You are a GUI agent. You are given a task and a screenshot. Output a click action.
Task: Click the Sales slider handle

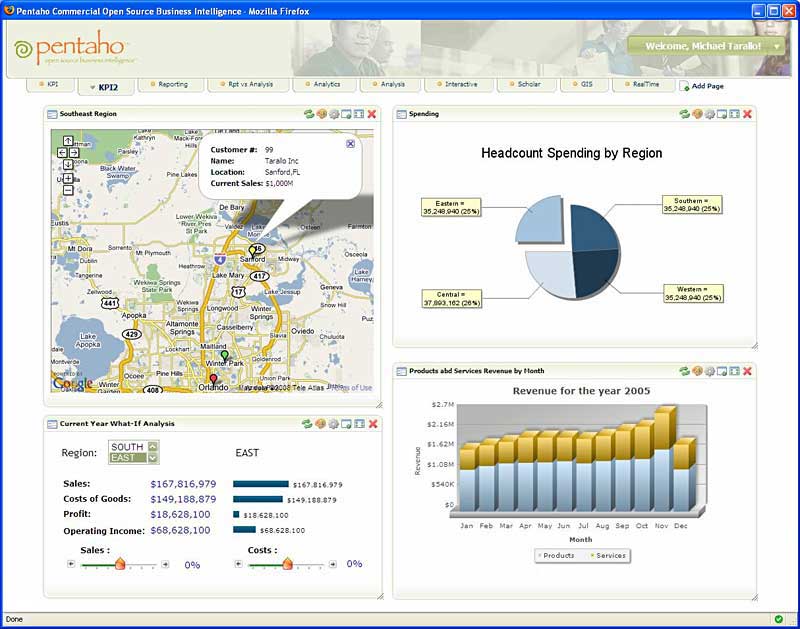tap(120, 563)
